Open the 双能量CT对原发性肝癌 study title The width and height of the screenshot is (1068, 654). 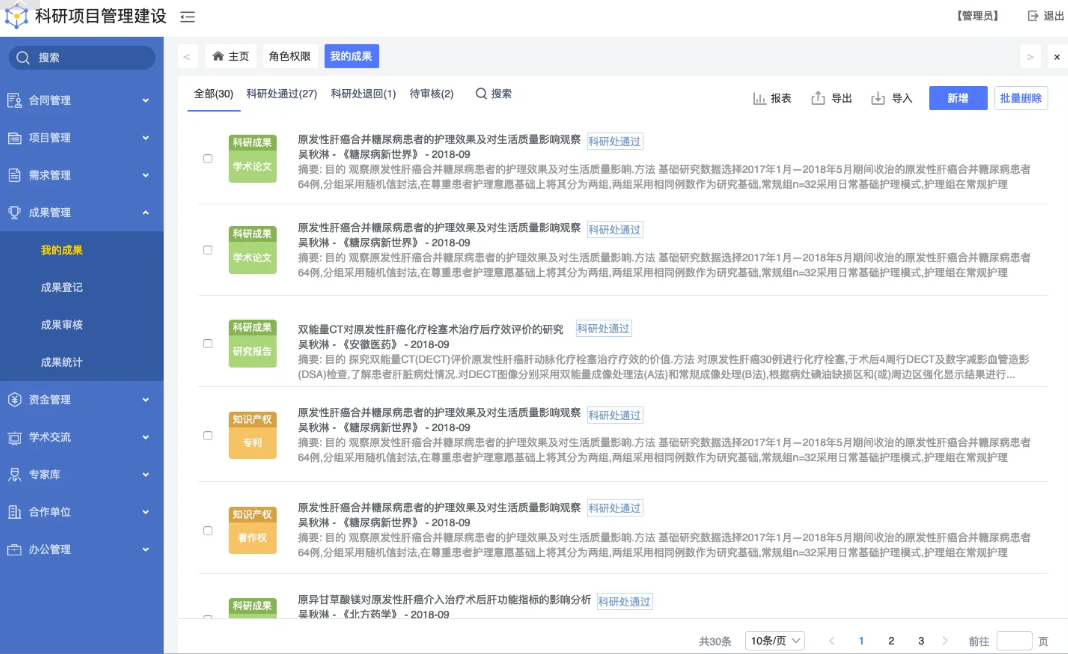pyautogui.click(x=430, y=329)
